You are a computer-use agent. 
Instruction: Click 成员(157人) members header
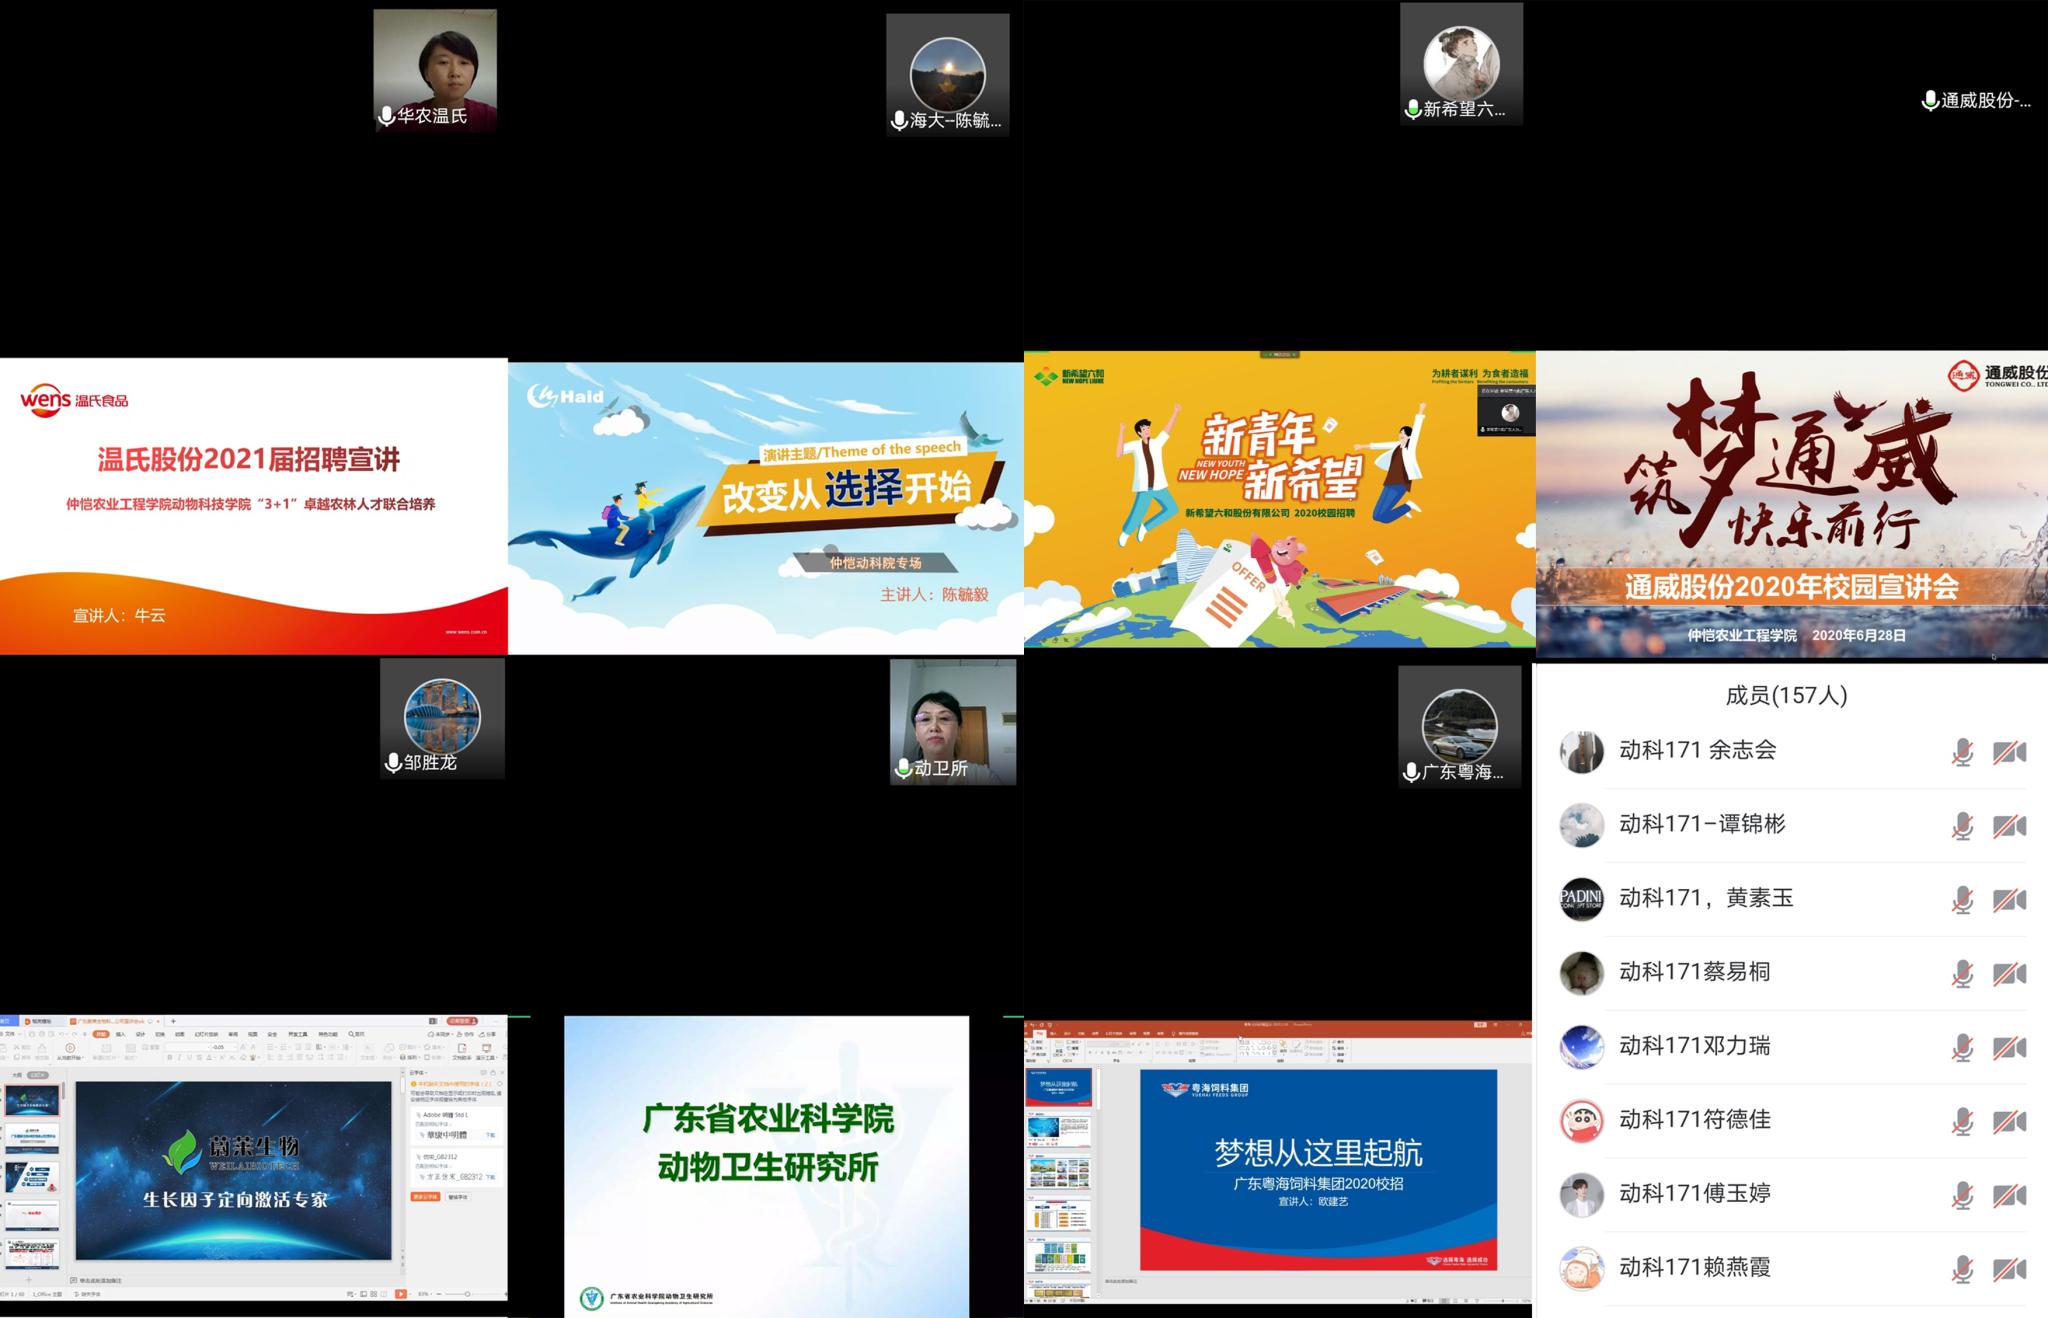coord(1786,695)
